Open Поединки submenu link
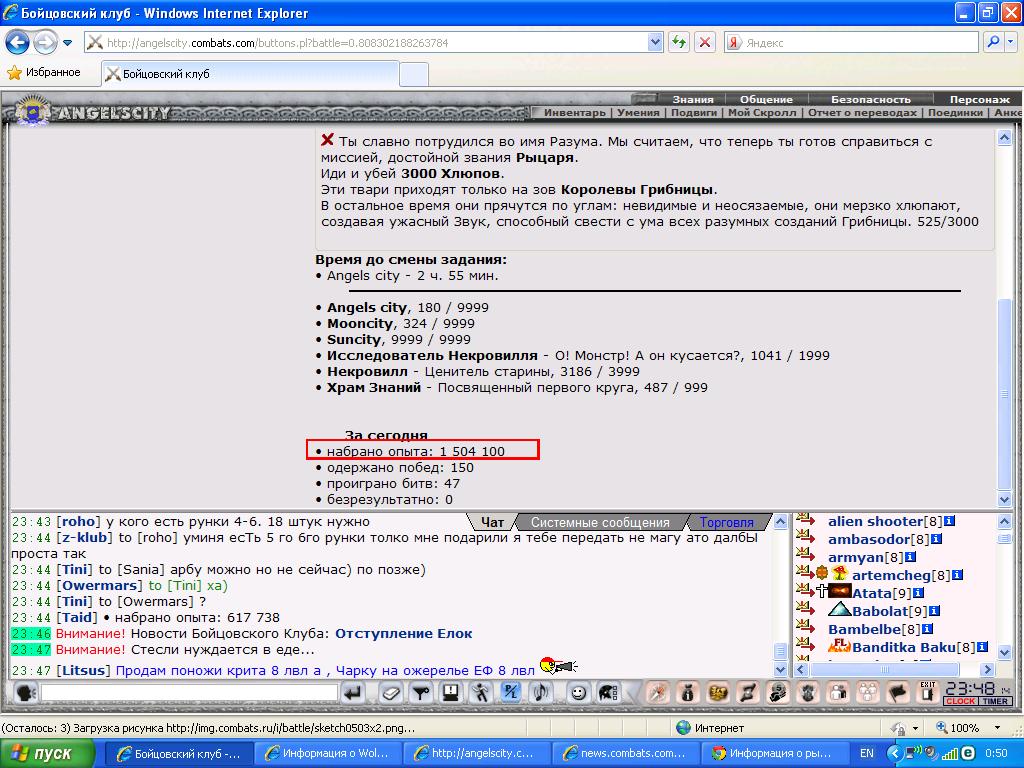 955,112
